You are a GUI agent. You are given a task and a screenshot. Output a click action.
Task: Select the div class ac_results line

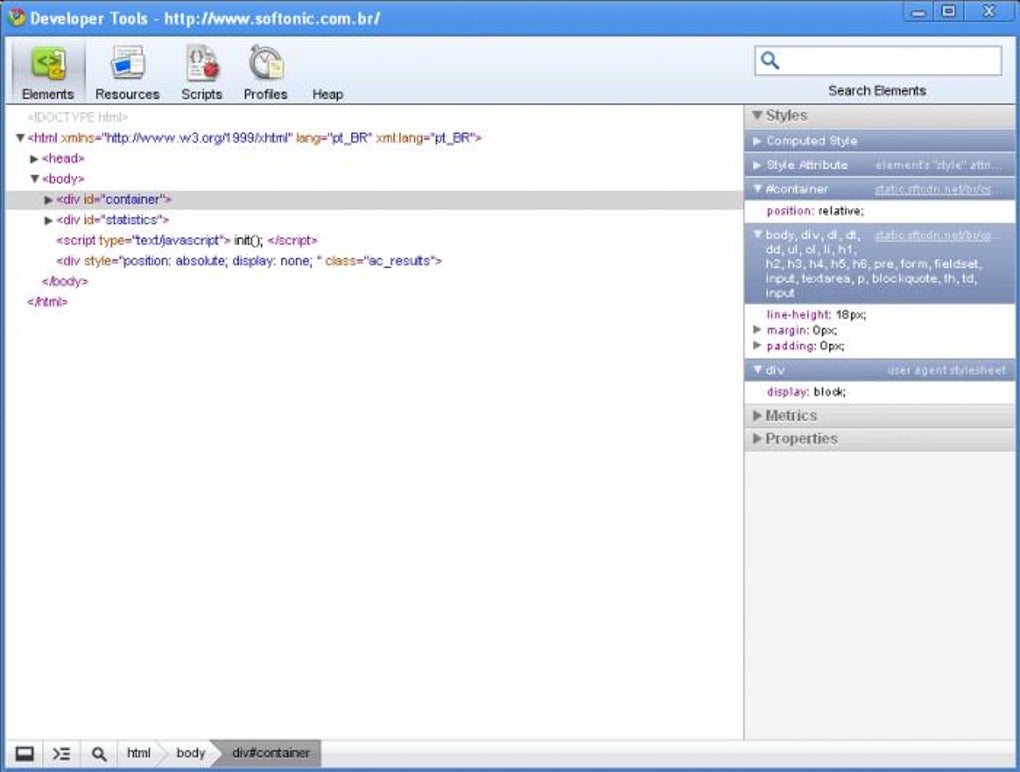249,261
